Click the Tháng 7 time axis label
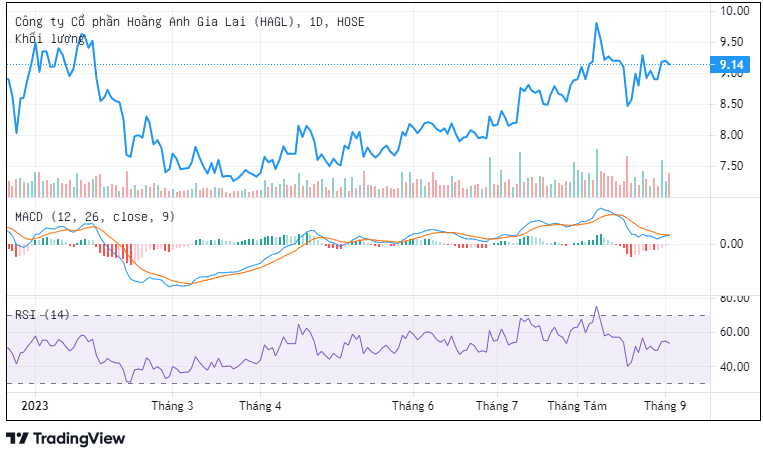Viewport: 763px width, 456px height. pos(497,406)
